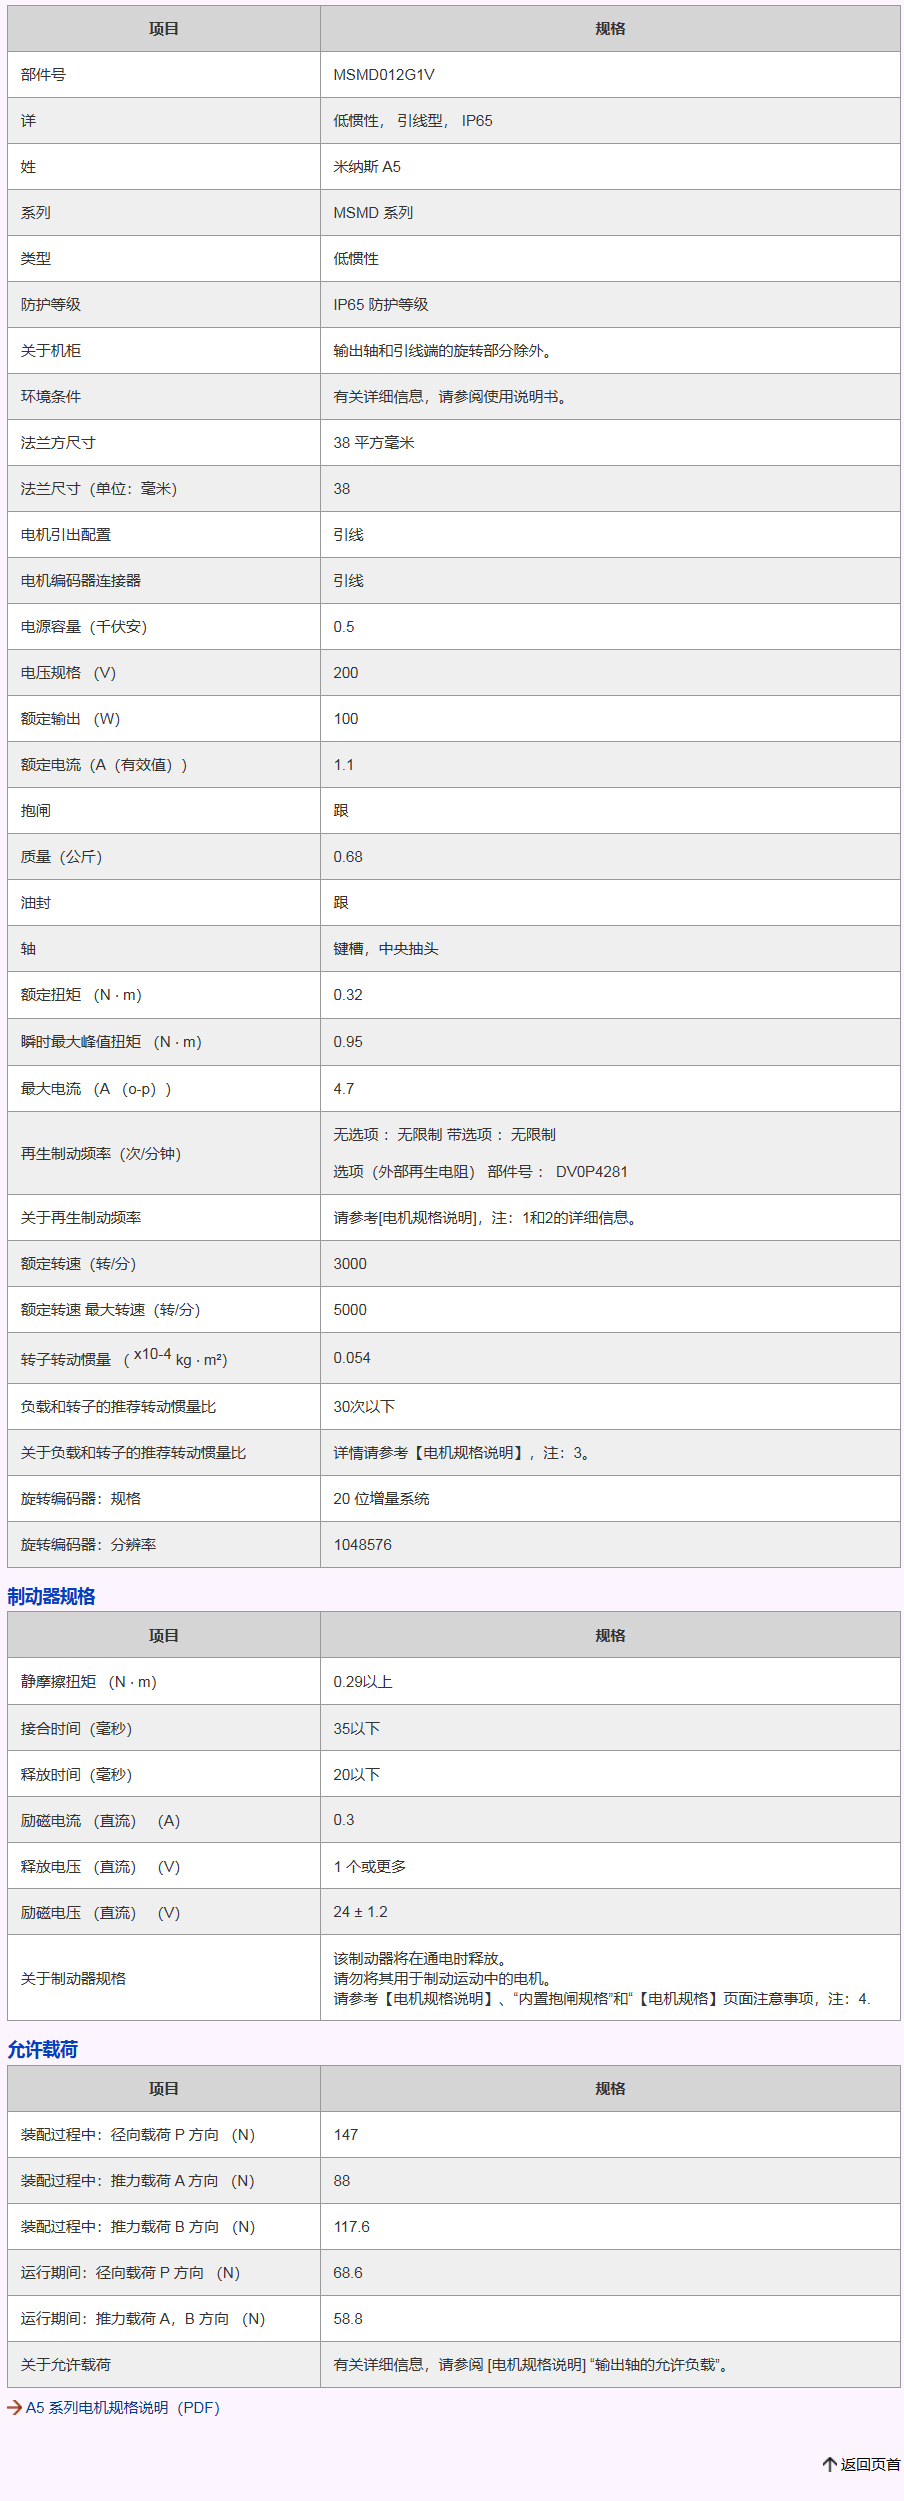The width and height of the screenshot is (904, 2501).
Task: Click the 关于制动器规格 row label
Action: (73, 1978)
